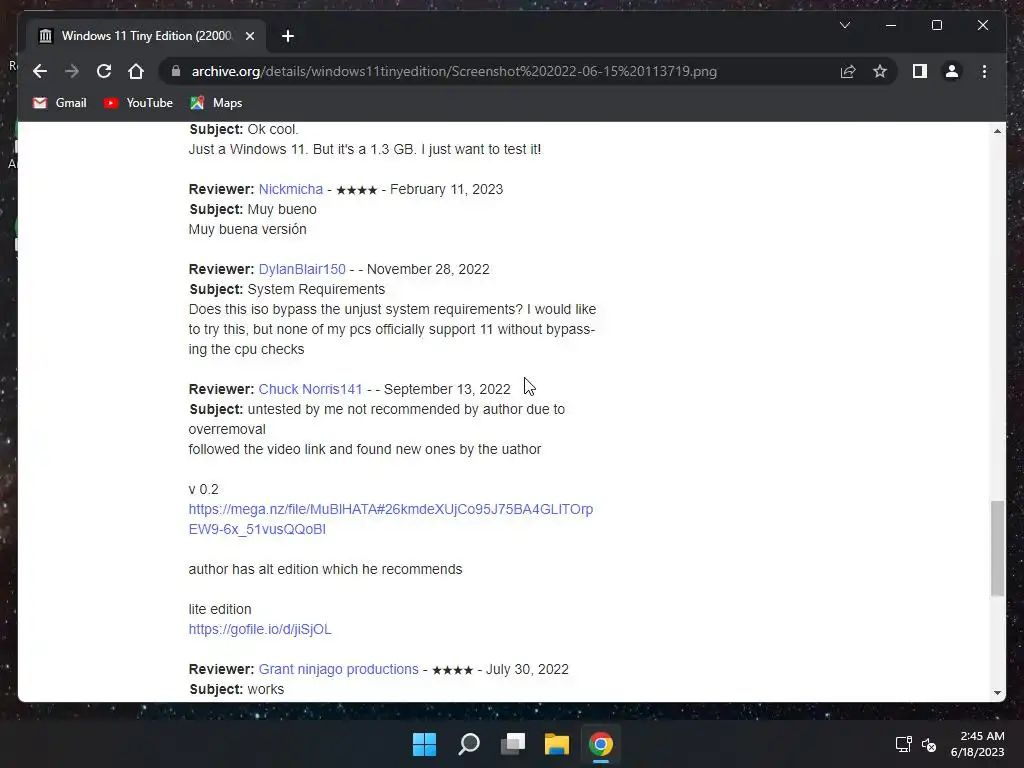The width and height of the screenshot is (1024, 768).
Task: Open Gmail bookmark
Action: click(59, 103)
